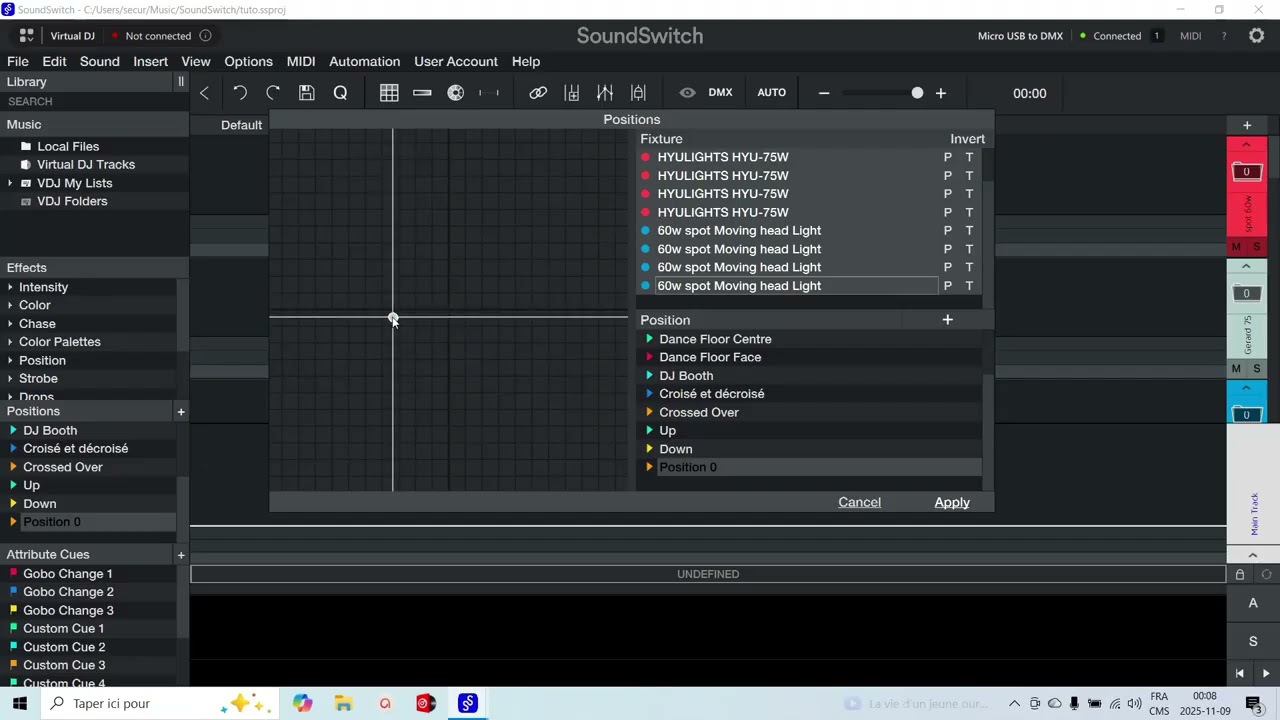Expand the Intensity effects category
Image resolution: width=1280 pixels, height=720 pixels.
click(x=11, y=287)
